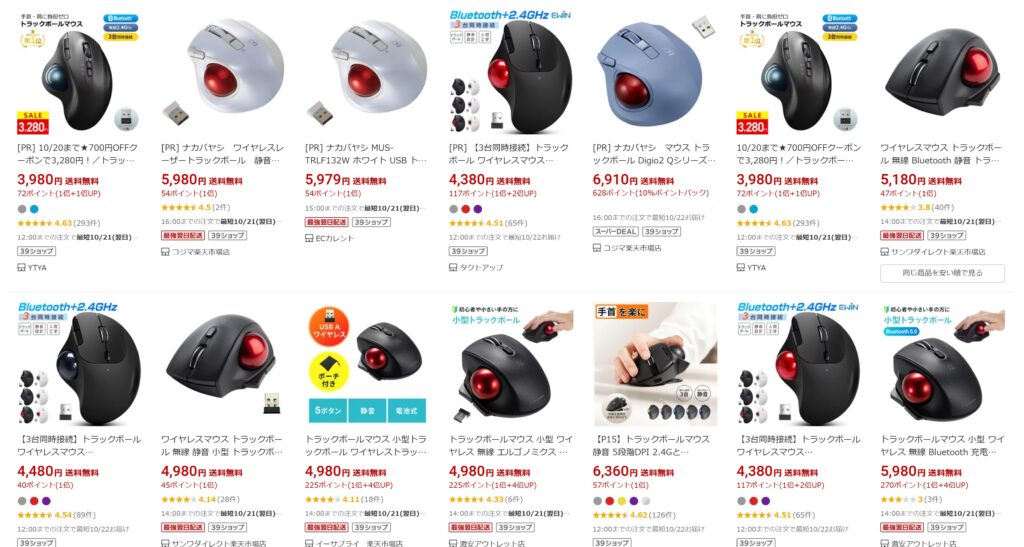Click 最強翌日配送 badge above ECカレント
Viewport: 1024px width, 547px height.
[327, 223]
